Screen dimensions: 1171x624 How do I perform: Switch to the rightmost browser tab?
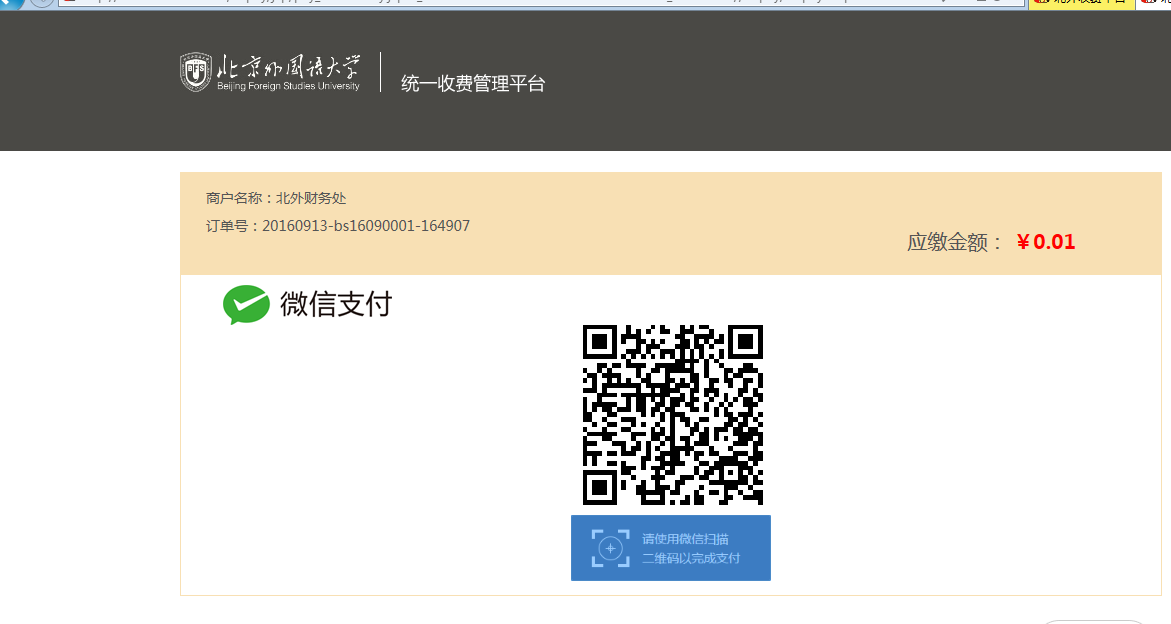(1156, 3)
